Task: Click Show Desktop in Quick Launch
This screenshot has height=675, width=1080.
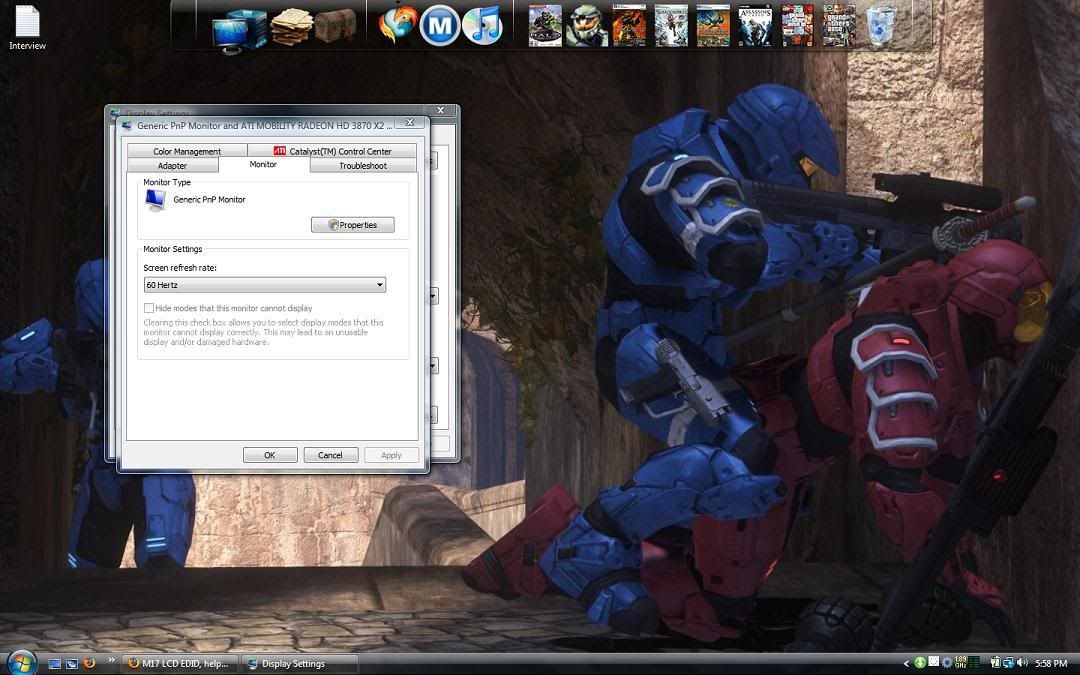Action: pyautogui.click(x=54, y=664)
